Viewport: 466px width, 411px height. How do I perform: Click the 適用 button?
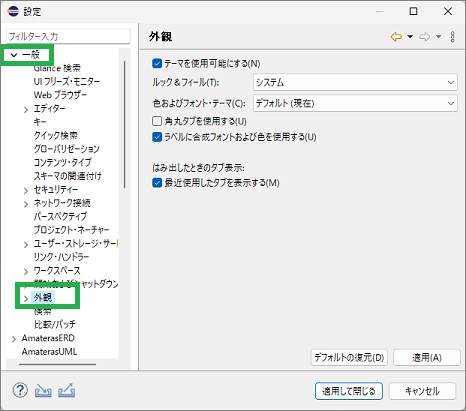[427, 358]
